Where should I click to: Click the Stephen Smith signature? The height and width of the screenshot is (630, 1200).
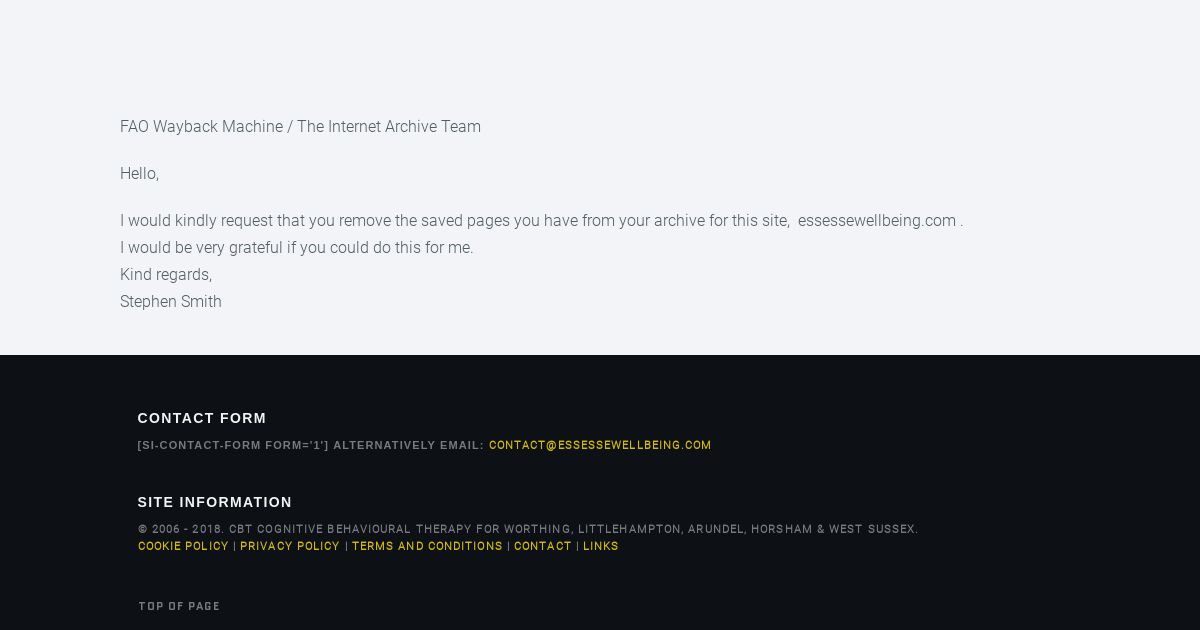pos(171,301)
